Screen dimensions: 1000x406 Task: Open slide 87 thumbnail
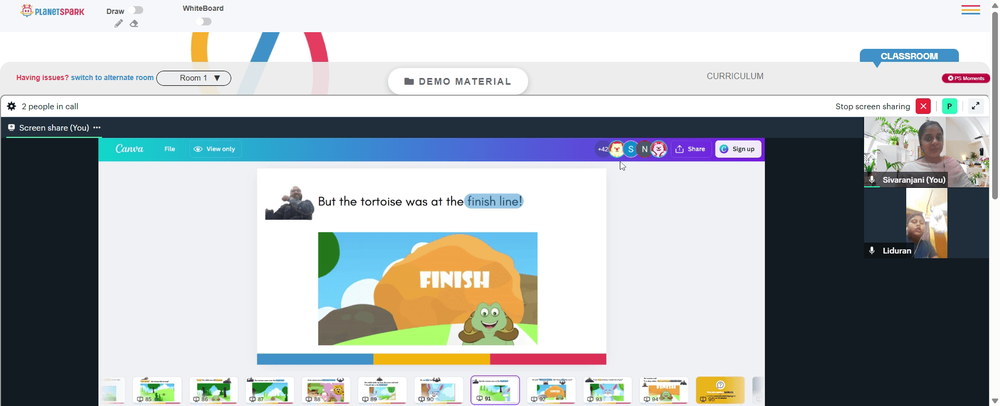270,390
